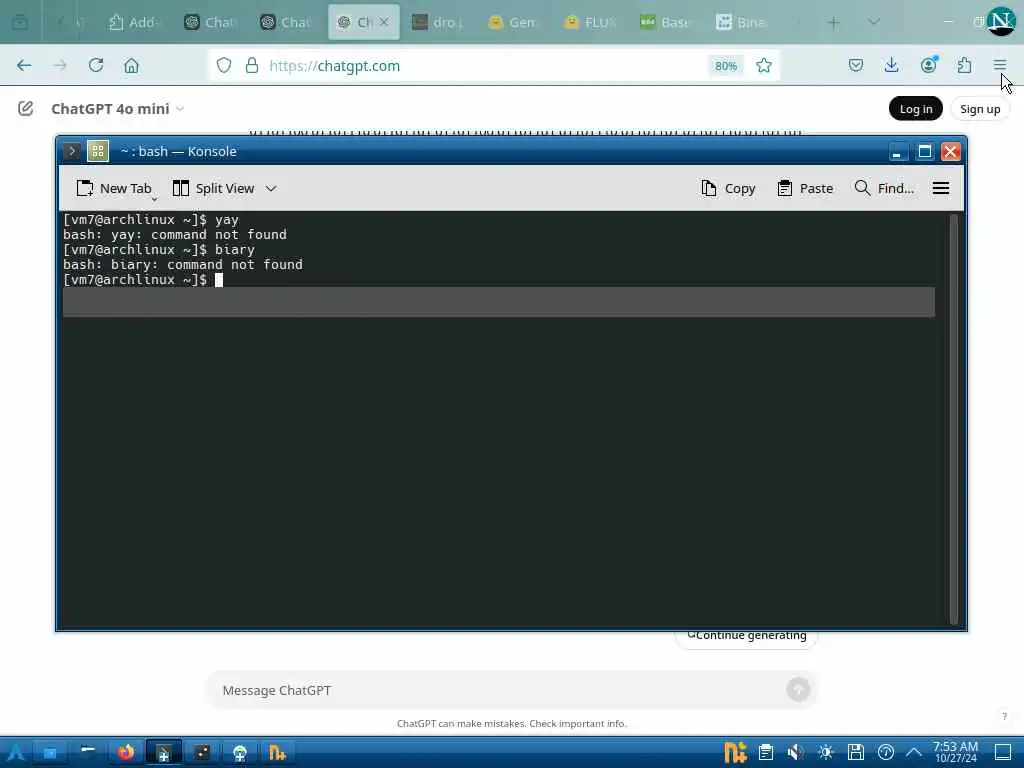Click the Sign up button
This screenshot has width=1024, height=768.
tap(980, 108)
